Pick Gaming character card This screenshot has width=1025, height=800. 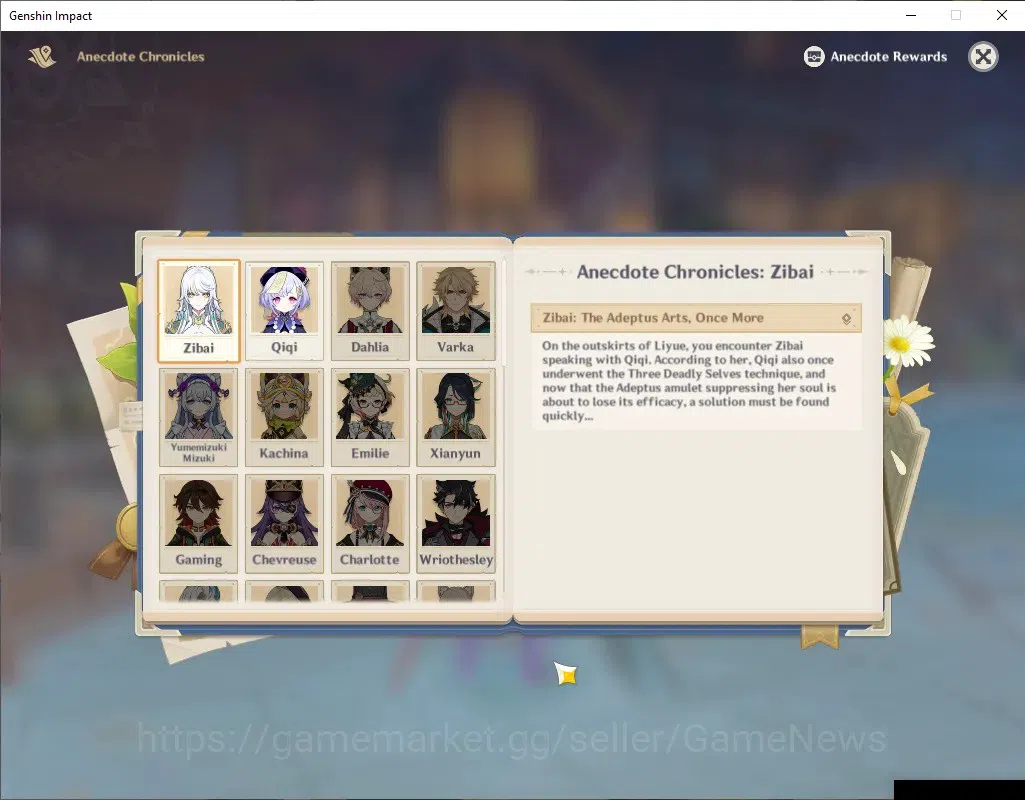199,524
